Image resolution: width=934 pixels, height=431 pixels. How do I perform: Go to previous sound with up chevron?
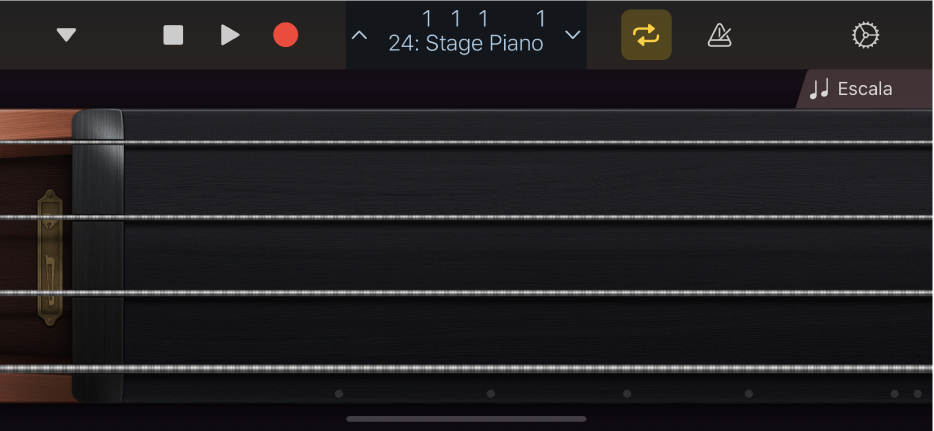pos(360,36)
